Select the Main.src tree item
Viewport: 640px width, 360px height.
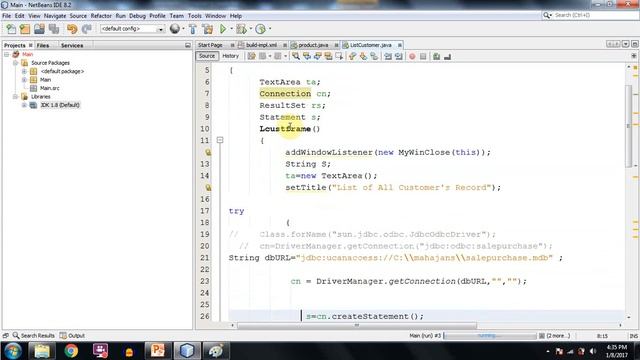tap(49, 88)
